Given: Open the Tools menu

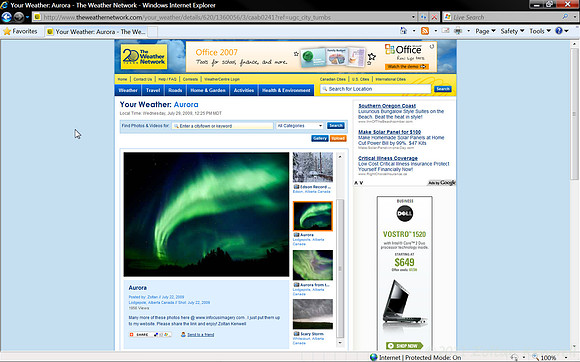Looking at the screenshot, I should [540, 31].
